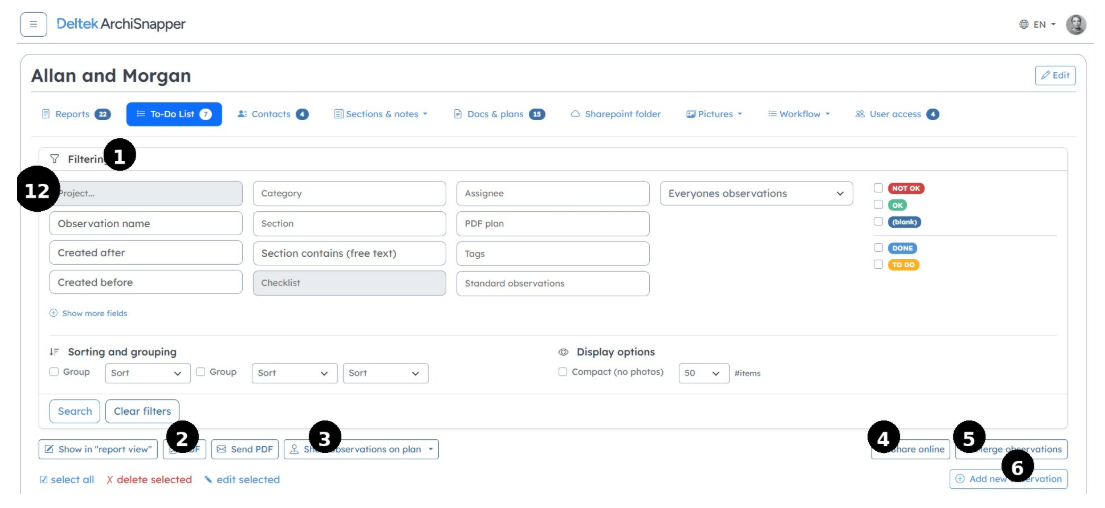
Task: Click the Checklist filter field
Action: [350, 283]
